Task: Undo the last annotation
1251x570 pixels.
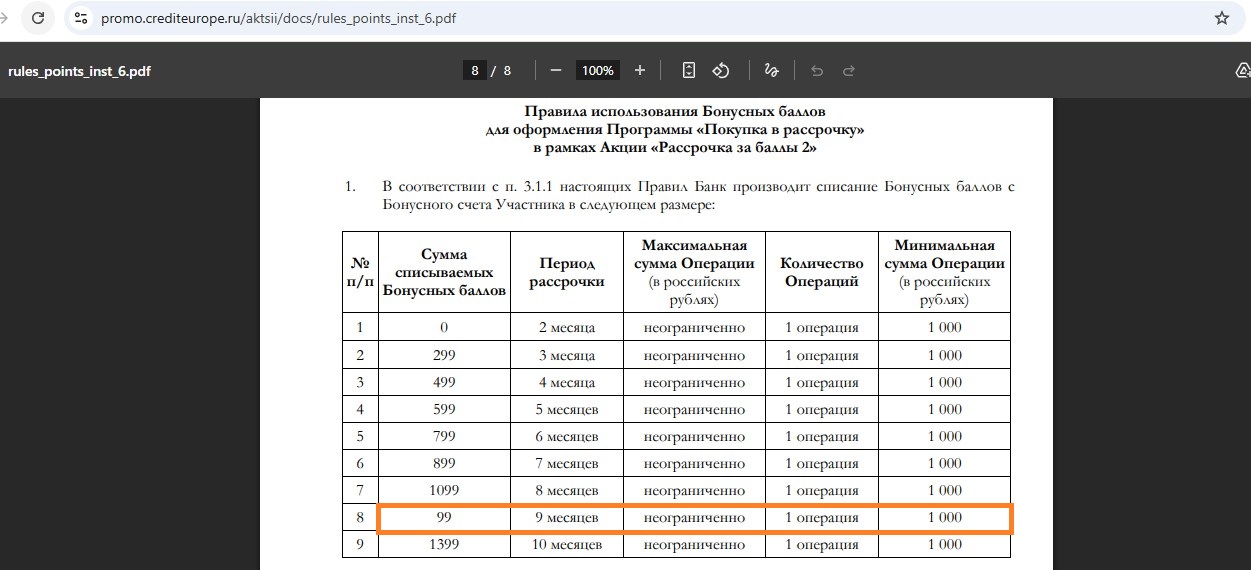Action: coord(817,70)
